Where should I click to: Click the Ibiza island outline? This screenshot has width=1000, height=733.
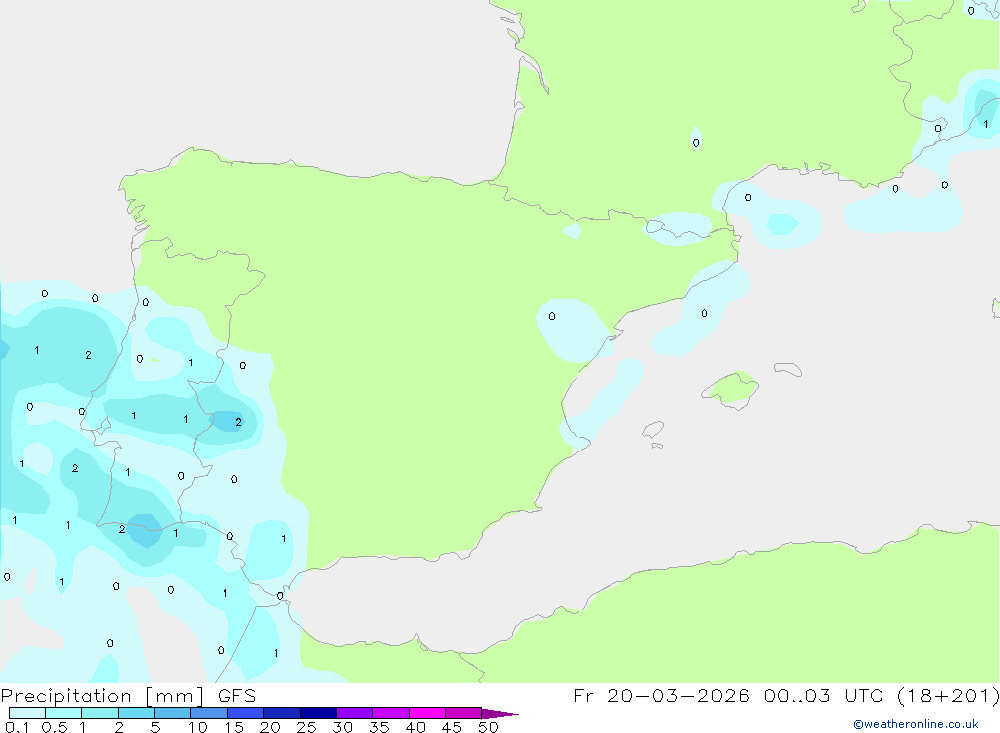(653, 430)
